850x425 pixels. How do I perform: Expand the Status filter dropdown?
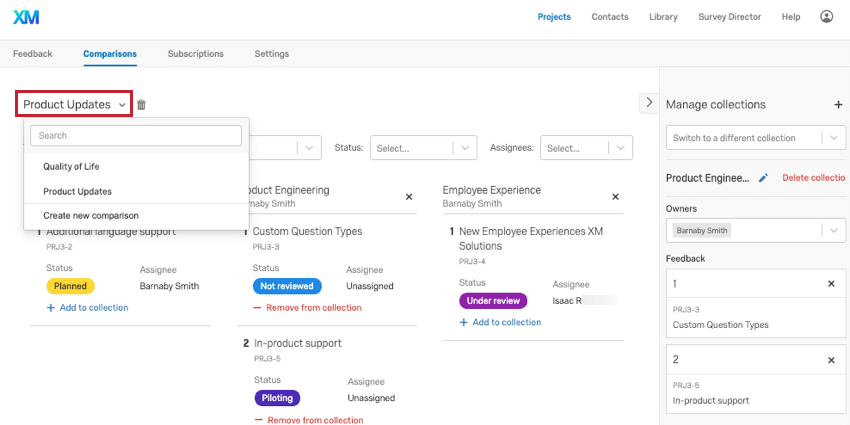click(422, 148)
